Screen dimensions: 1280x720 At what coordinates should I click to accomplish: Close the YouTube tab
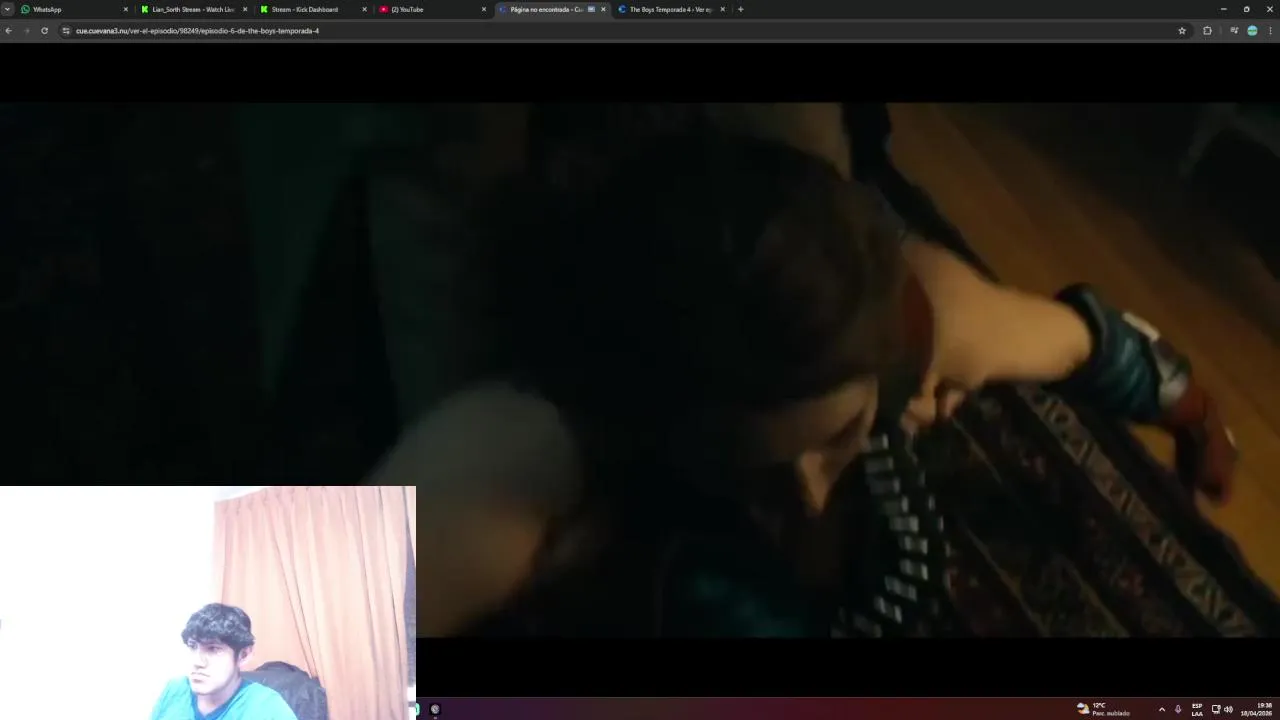(484, 9)
